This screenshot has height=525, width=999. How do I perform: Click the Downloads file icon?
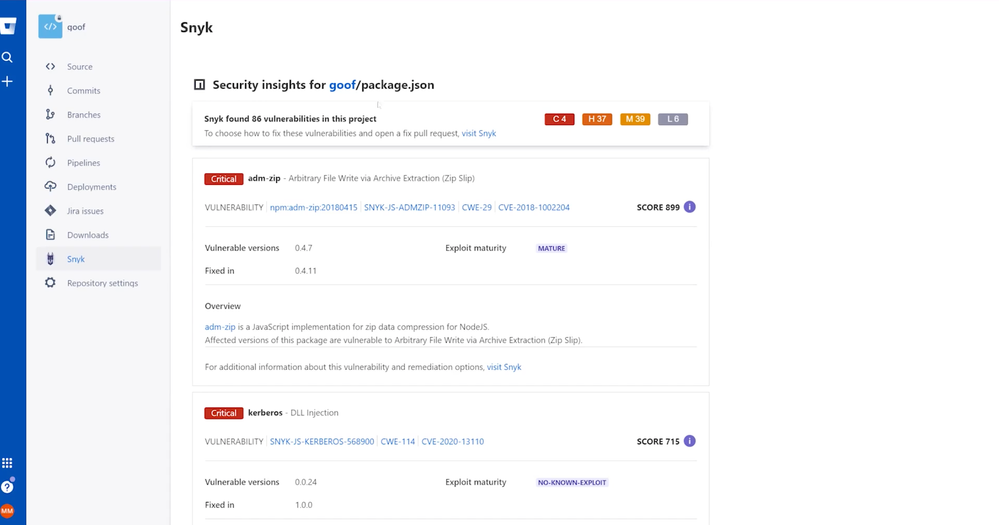click(x=50, y=235)
